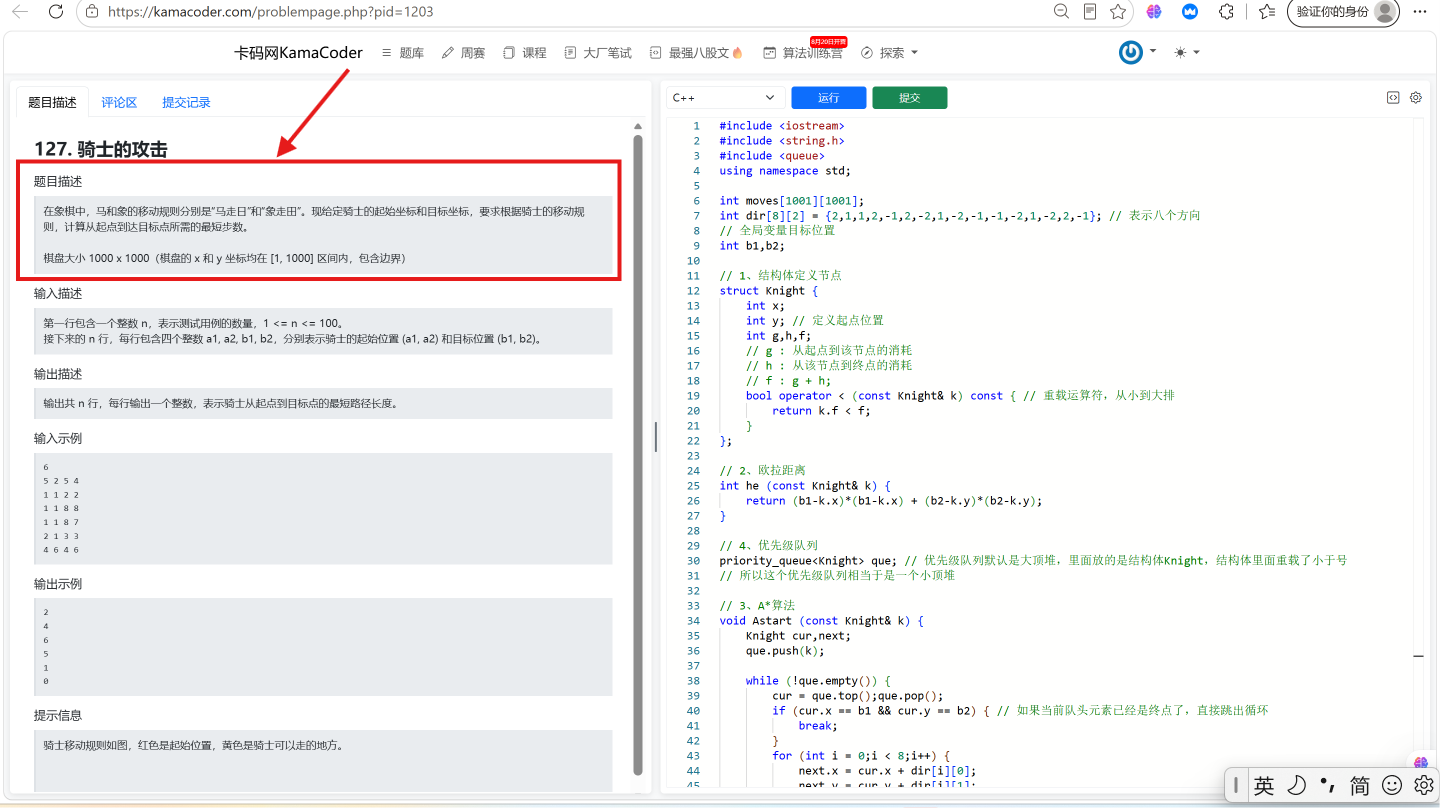This screenshot has height=808, width=1440.
Task: Open the extensions puzzle-piece icon
Action: tap(1226, 12)
